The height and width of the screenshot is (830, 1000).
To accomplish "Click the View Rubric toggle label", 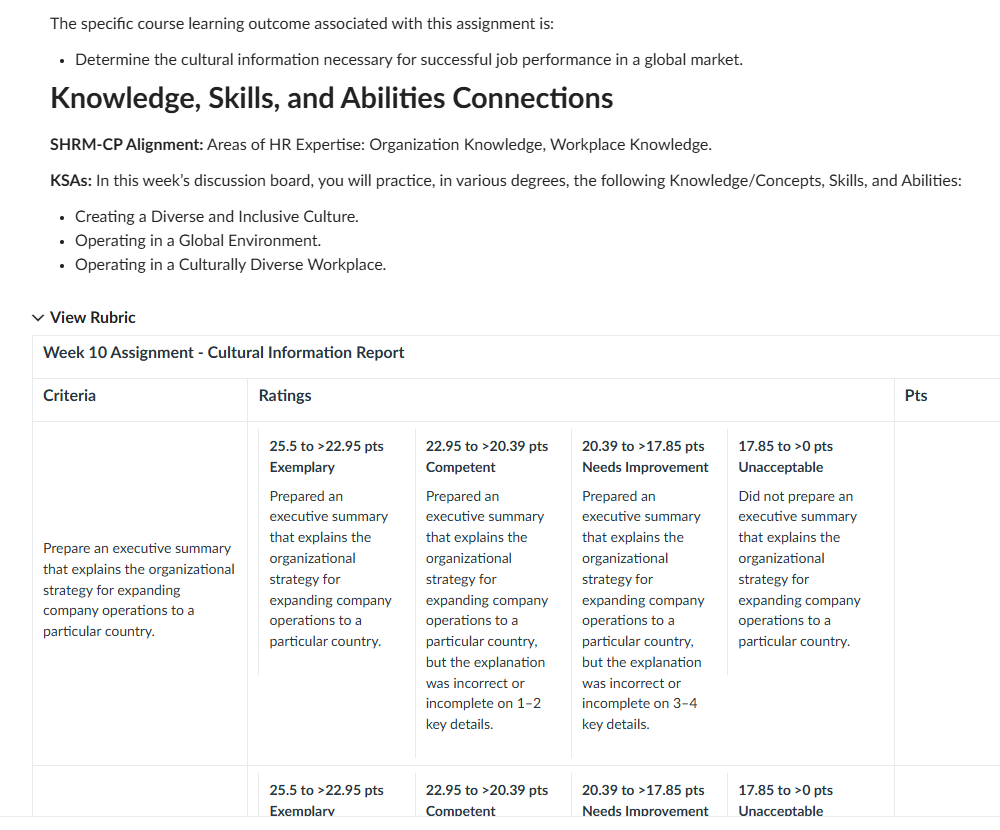I will pyautogui.click(x=92, y=318).
